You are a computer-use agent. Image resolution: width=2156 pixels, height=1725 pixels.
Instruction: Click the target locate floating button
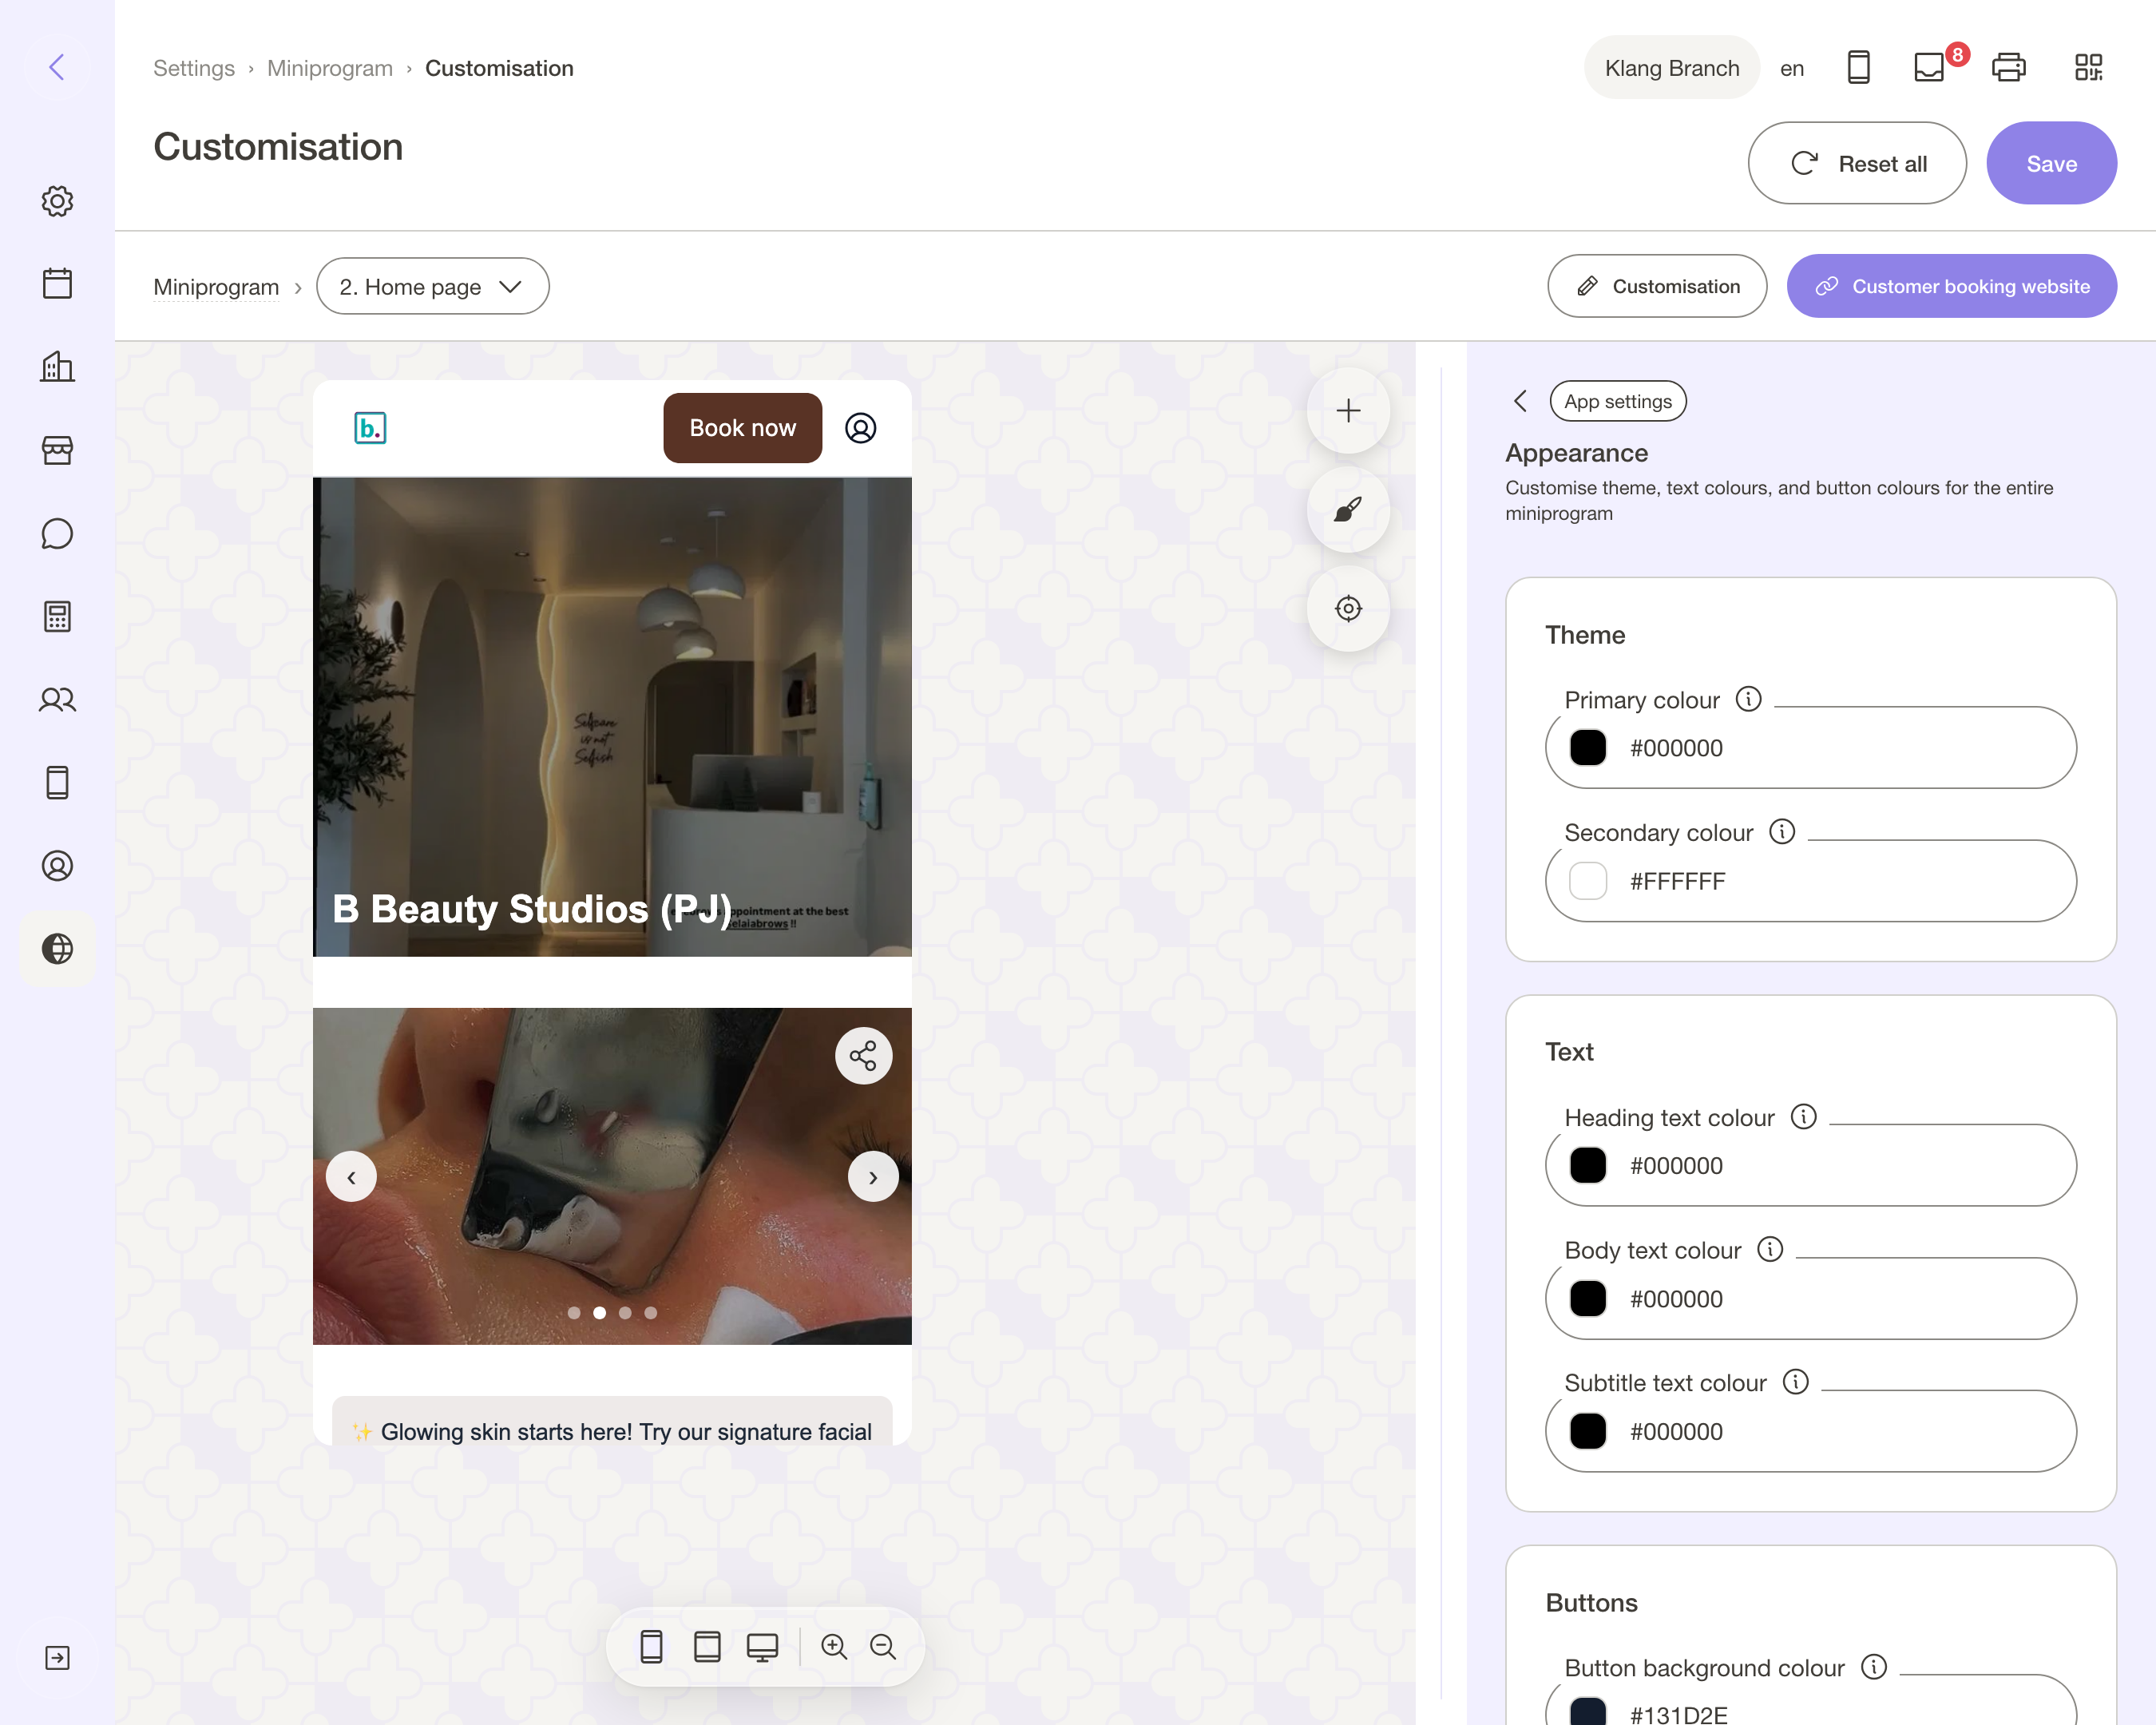(x=1348, y=608)
